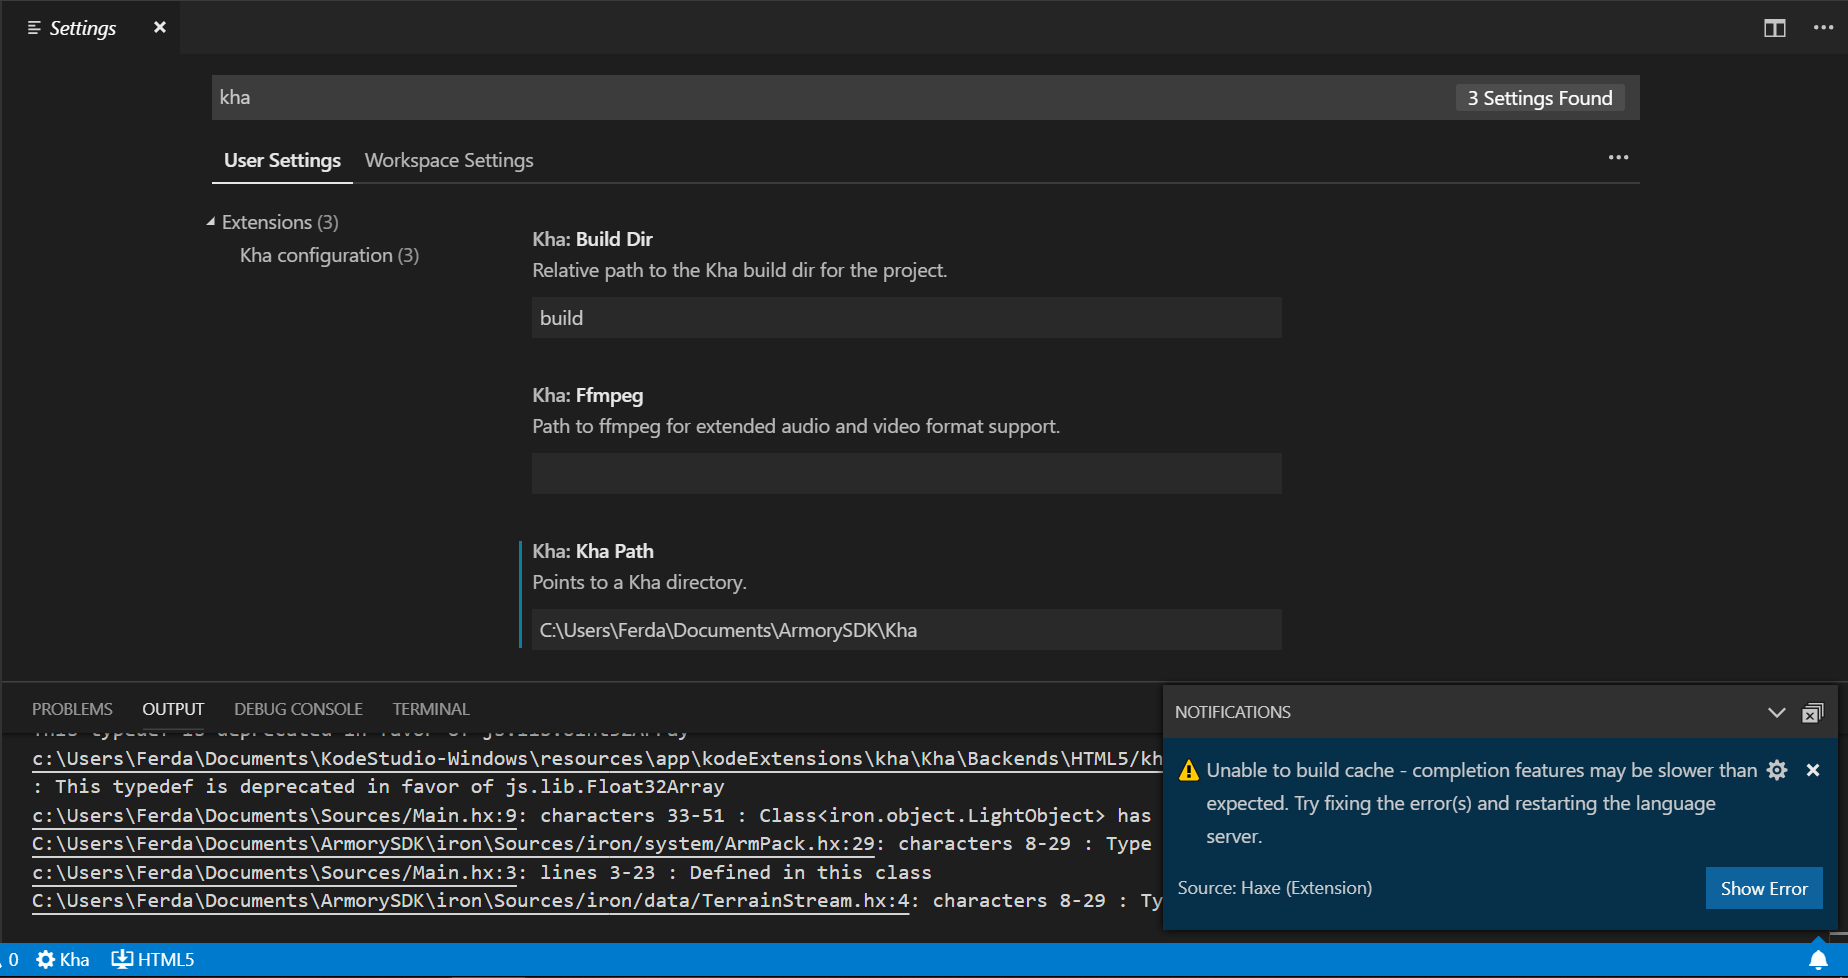Open the OUTPUT panel tab
1848x978 pixels.
[173, 709]
